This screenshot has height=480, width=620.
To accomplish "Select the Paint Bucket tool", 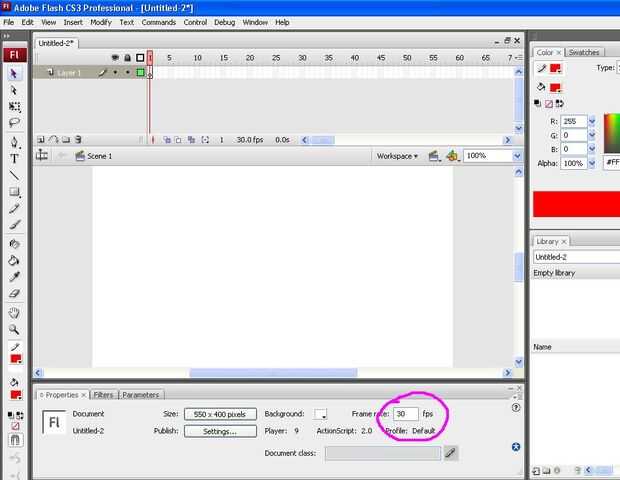I will tap(15, 261).
